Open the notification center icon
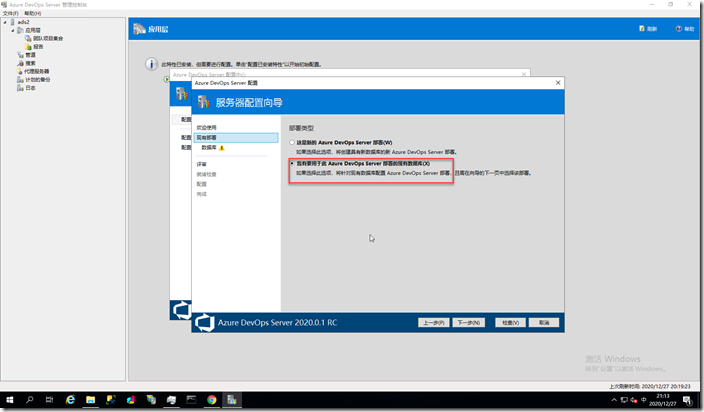 point(687,400)
